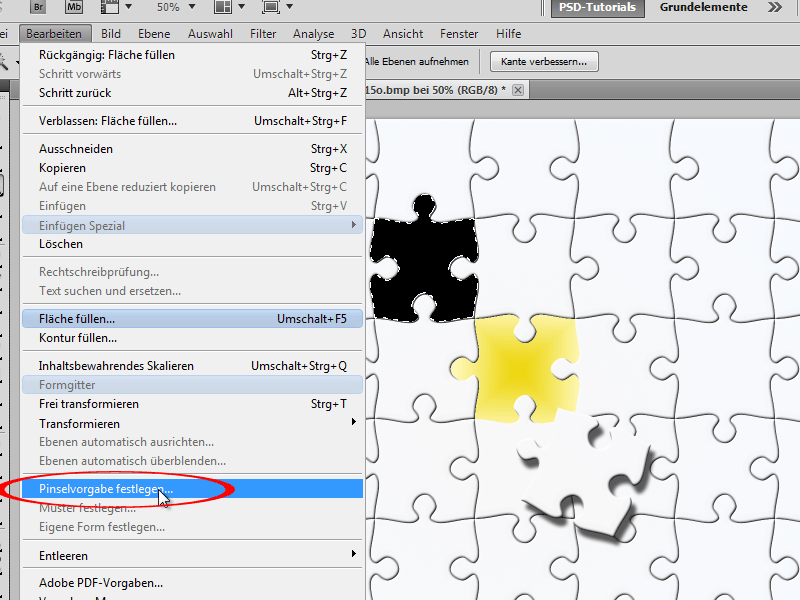This screenshot has height=600, width=800.
Task: Expand more workspaces with the double-arrow
Action: click(775, 7)
